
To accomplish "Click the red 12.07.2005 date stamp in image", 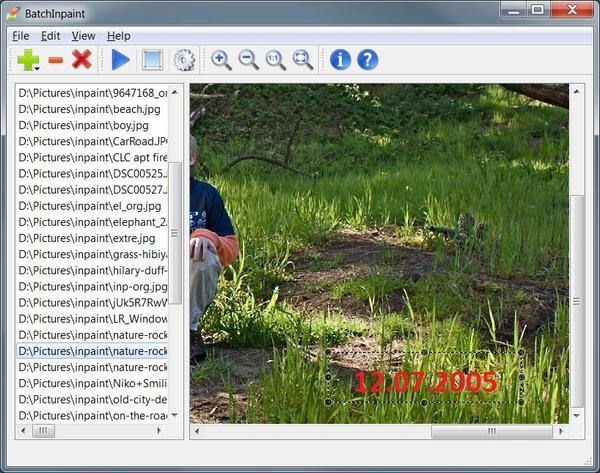I will pos(425,382).
